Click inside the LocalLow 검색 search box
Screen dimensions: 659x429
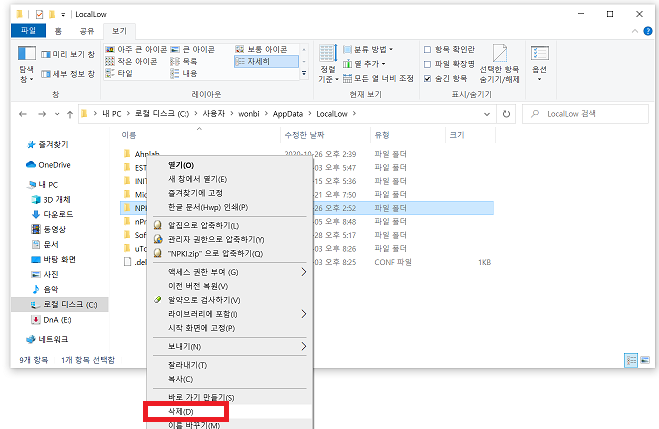[585, 114]
